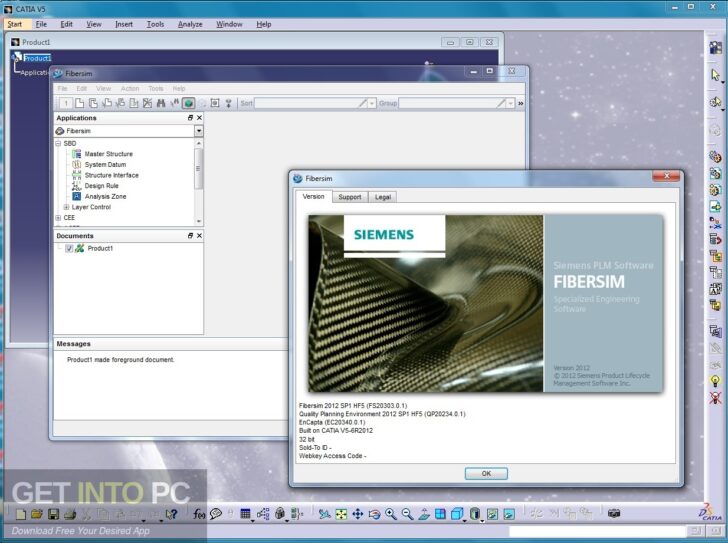The height and width of the screenshot is (543, 728).
Task: Select Design Rule in the tree
Action: tap(102, 186)
